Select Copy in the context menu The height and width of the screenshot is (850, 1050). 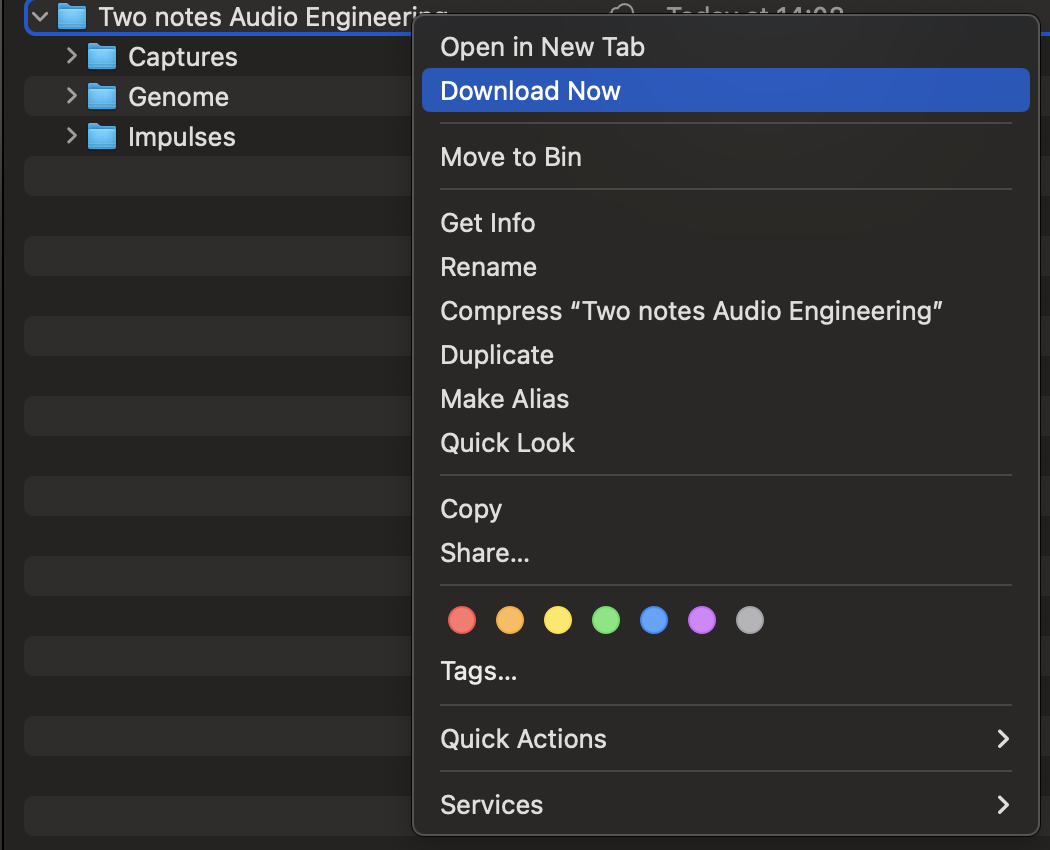click(x=726, y=508)
